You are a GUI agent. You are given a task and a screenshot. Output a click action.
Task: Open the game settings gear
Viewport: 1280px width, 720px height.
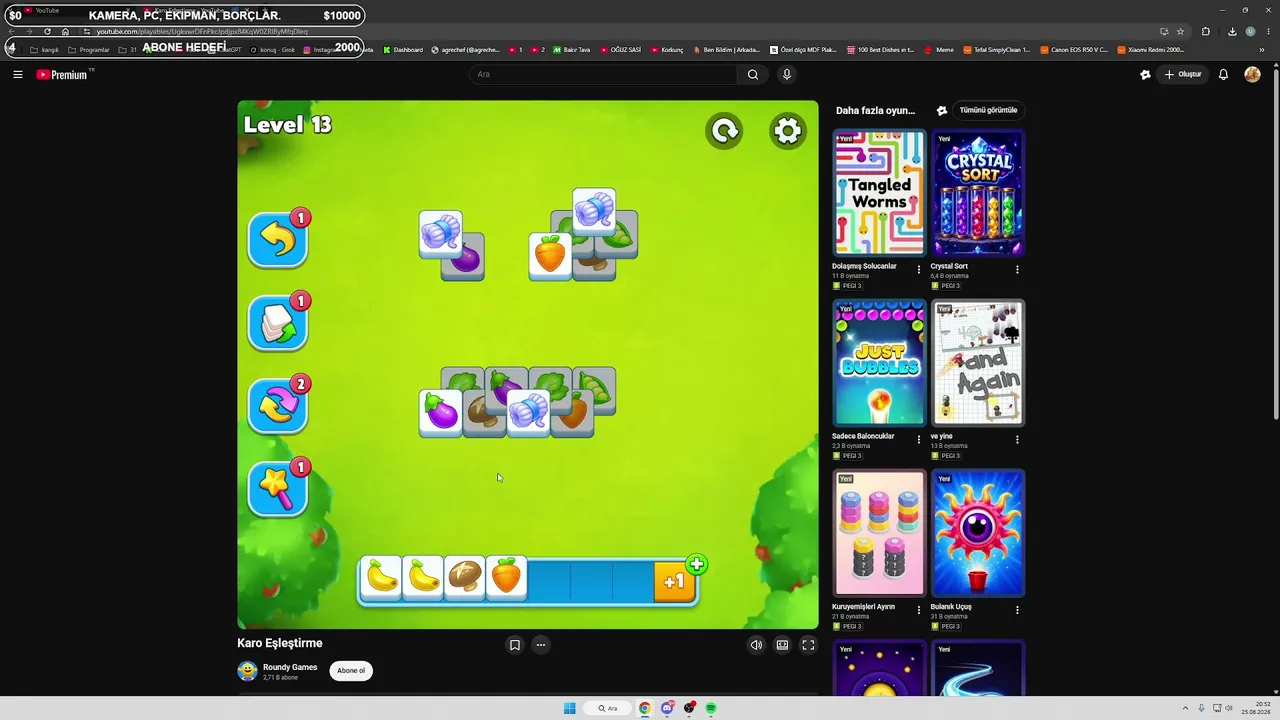coord(788,131)
